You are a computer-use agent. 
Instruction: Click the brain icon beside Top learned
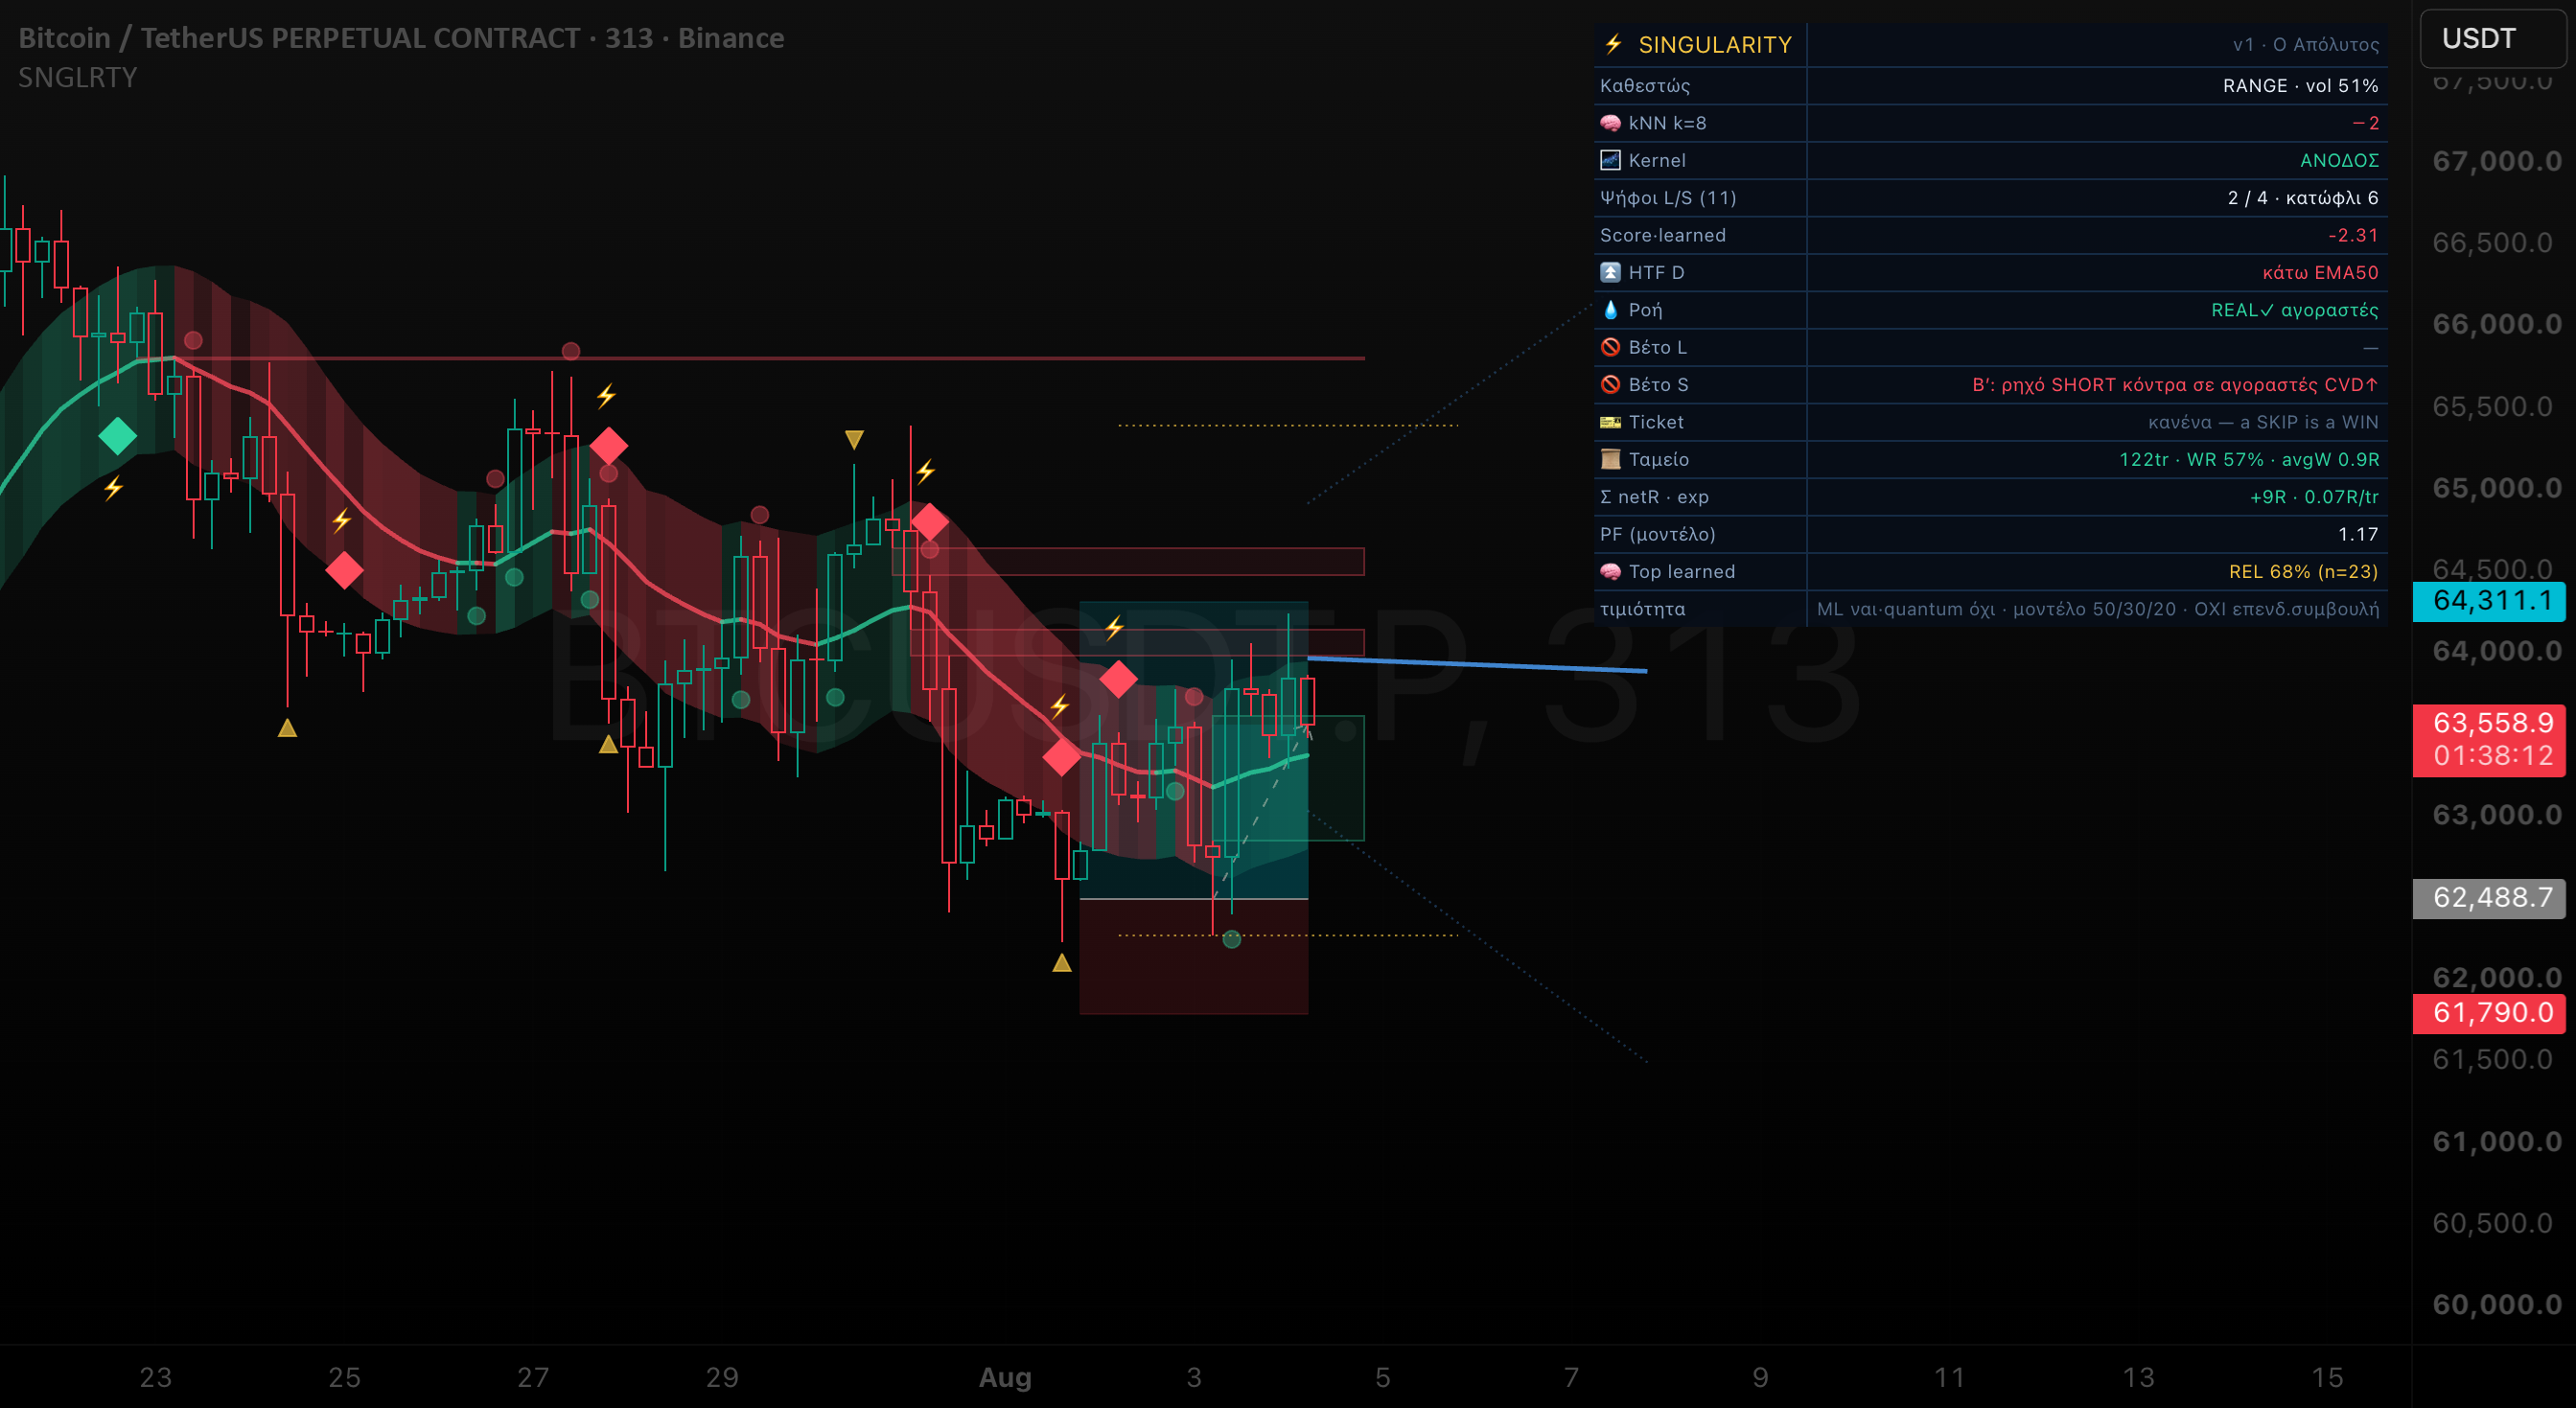pos(1610,572)
